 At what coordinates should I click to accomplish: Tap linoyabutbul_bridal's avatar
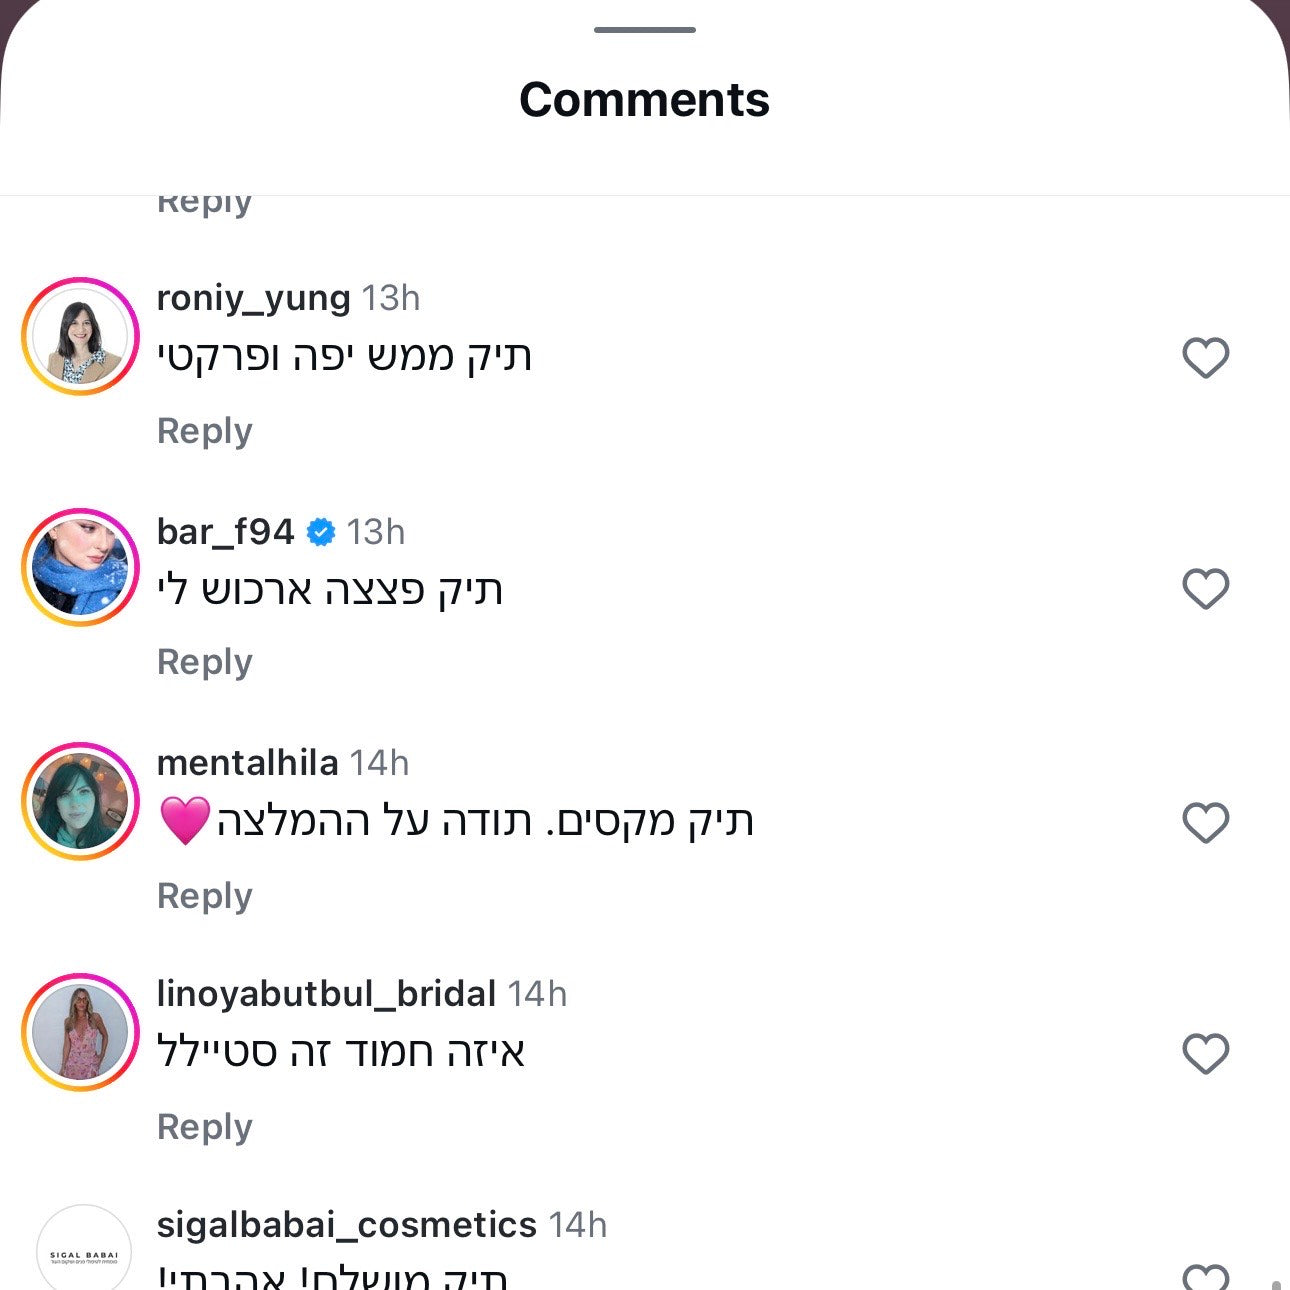[x=80, y=1032]
